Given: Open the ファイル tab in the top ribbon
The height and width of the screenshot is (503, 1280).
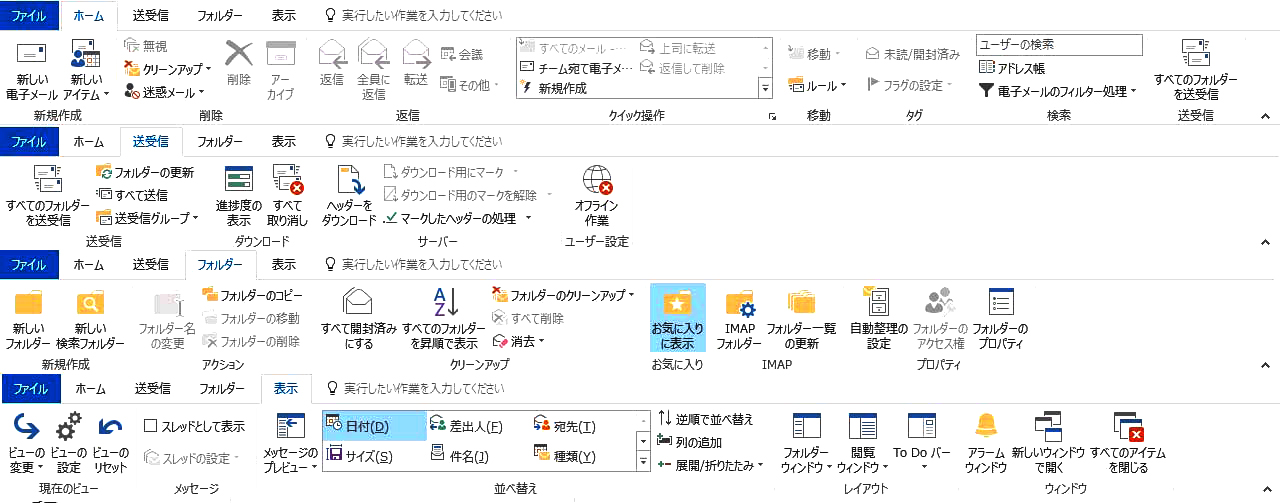Looking at the screenshot, I should 29,16.
